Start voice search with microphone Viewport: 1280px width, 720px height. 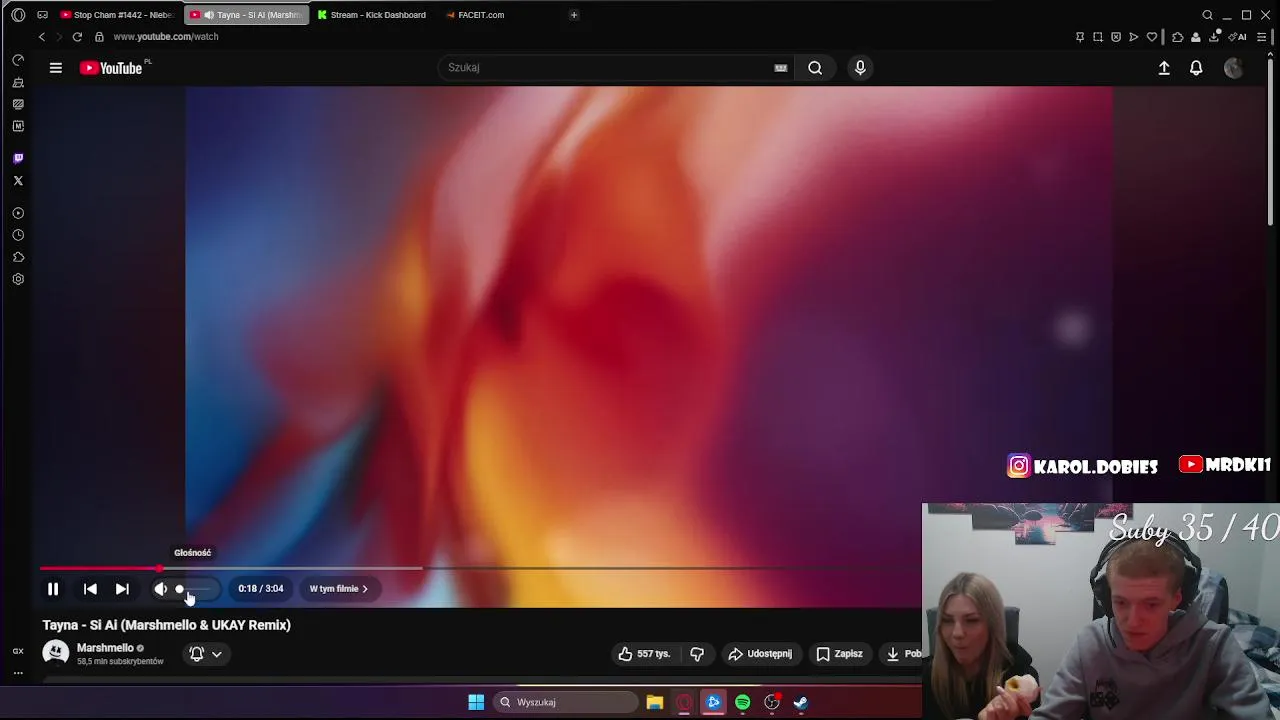860,68
